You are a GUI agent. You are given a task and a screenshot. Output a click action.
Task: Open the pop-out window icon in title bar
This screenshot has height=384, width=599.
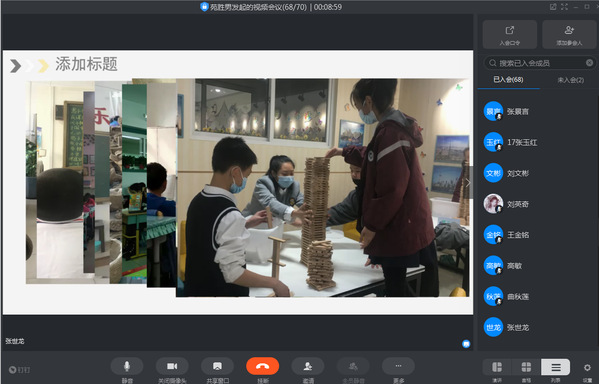point(553,7)
